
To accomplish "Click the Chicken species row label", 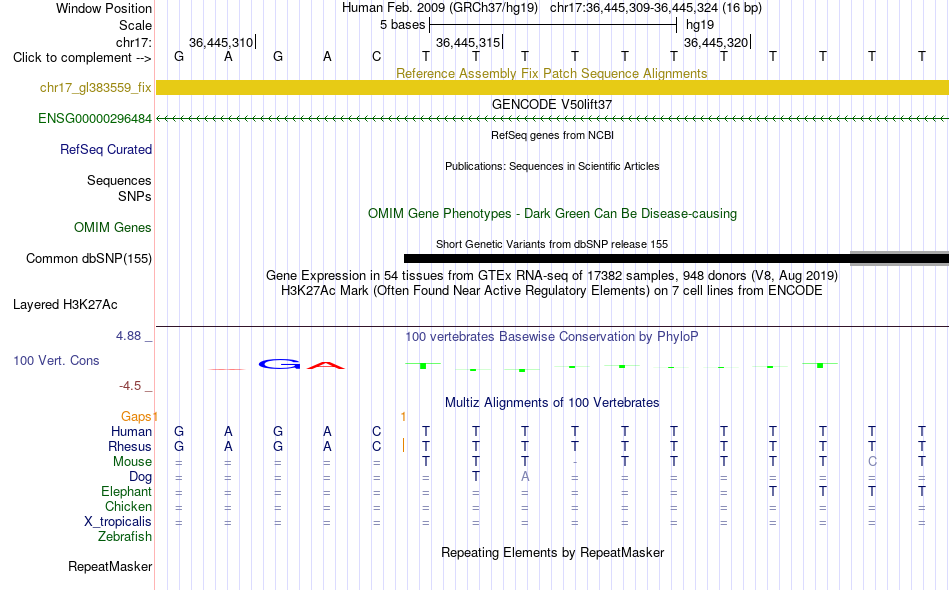I will coord(128,506).
